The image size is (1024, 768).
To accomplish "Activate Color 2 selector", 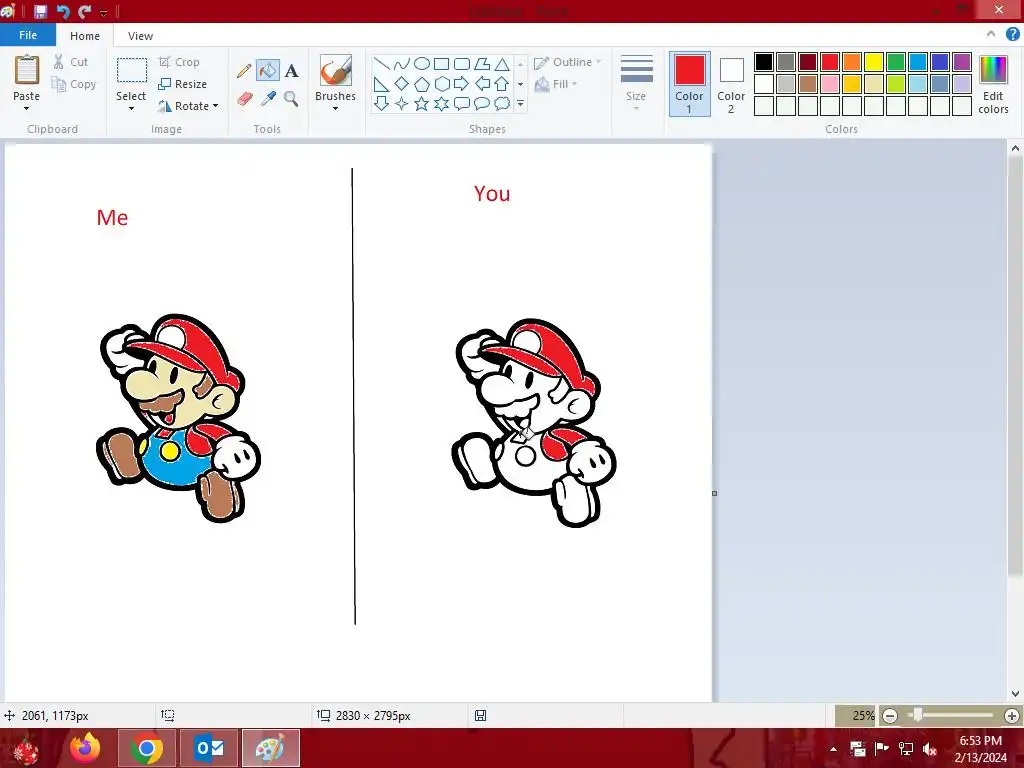I will pyautogui.click(x=731, y=84).
